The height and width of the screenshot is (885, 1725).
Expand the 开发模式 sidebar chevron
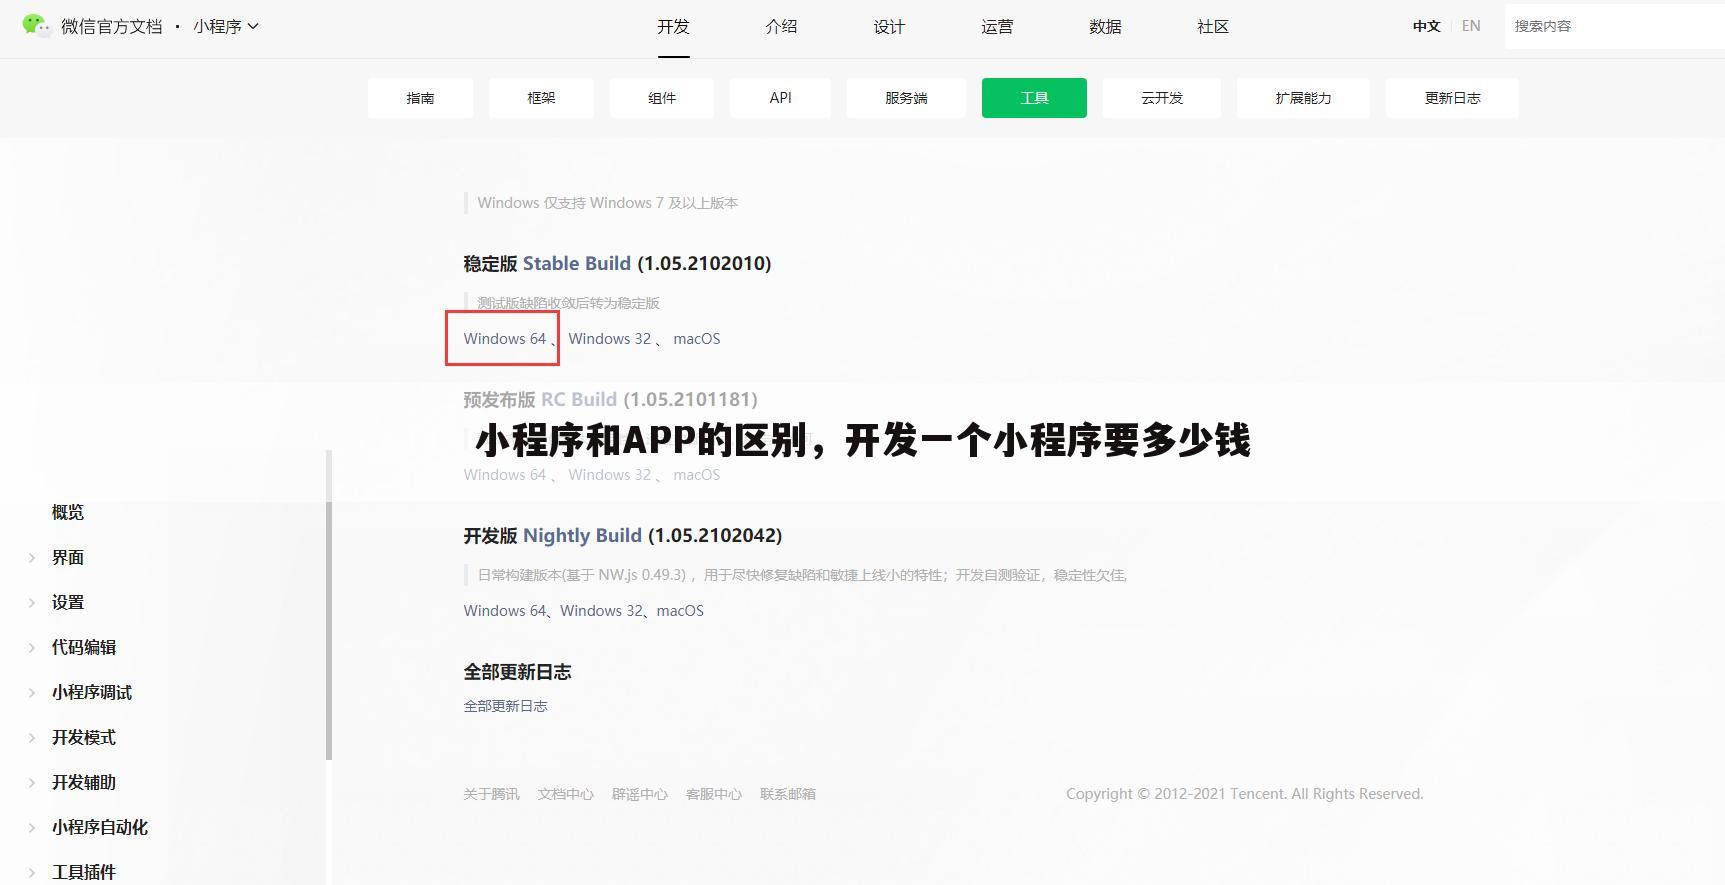pos(32,738)
